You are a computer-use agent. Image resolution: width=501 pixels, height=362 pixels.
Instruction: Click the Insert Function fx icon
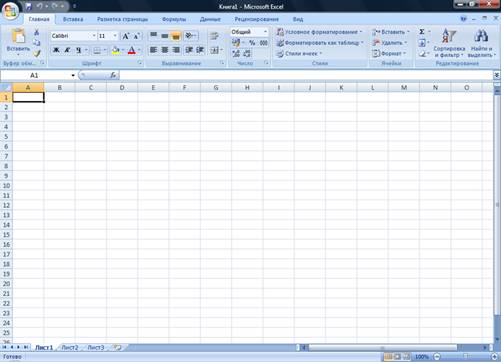tap(113, 75)
